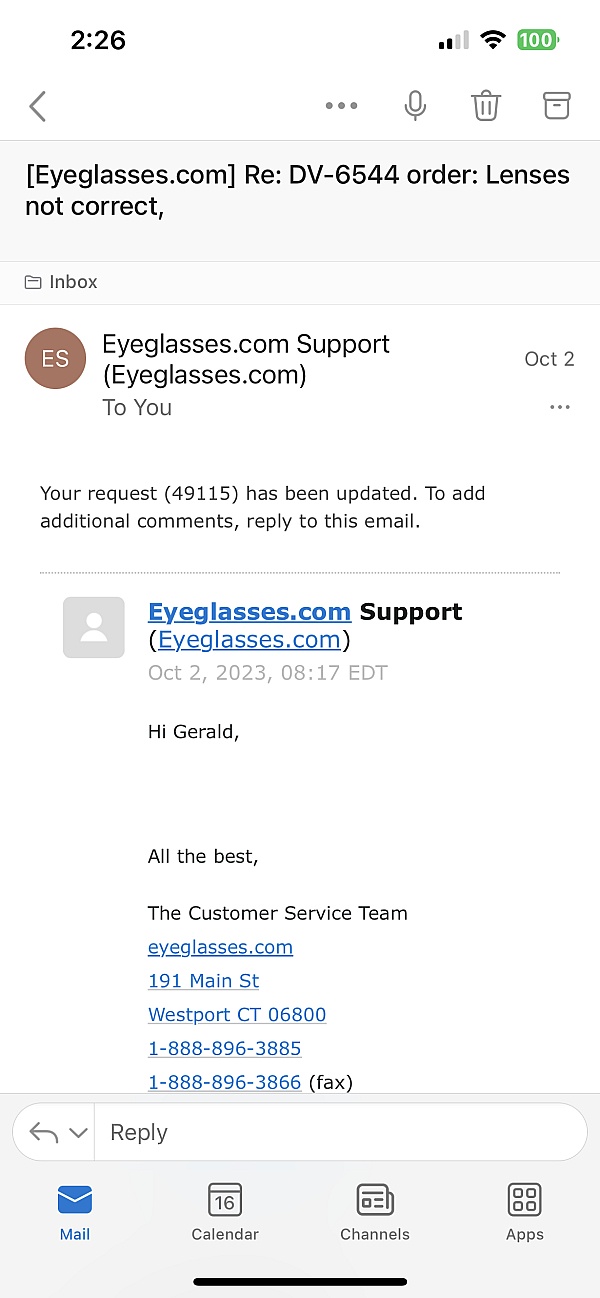Screen dimensions: 600x1298
Task: Tap the eyeglasses.com signature link
Action: point(220,947)
